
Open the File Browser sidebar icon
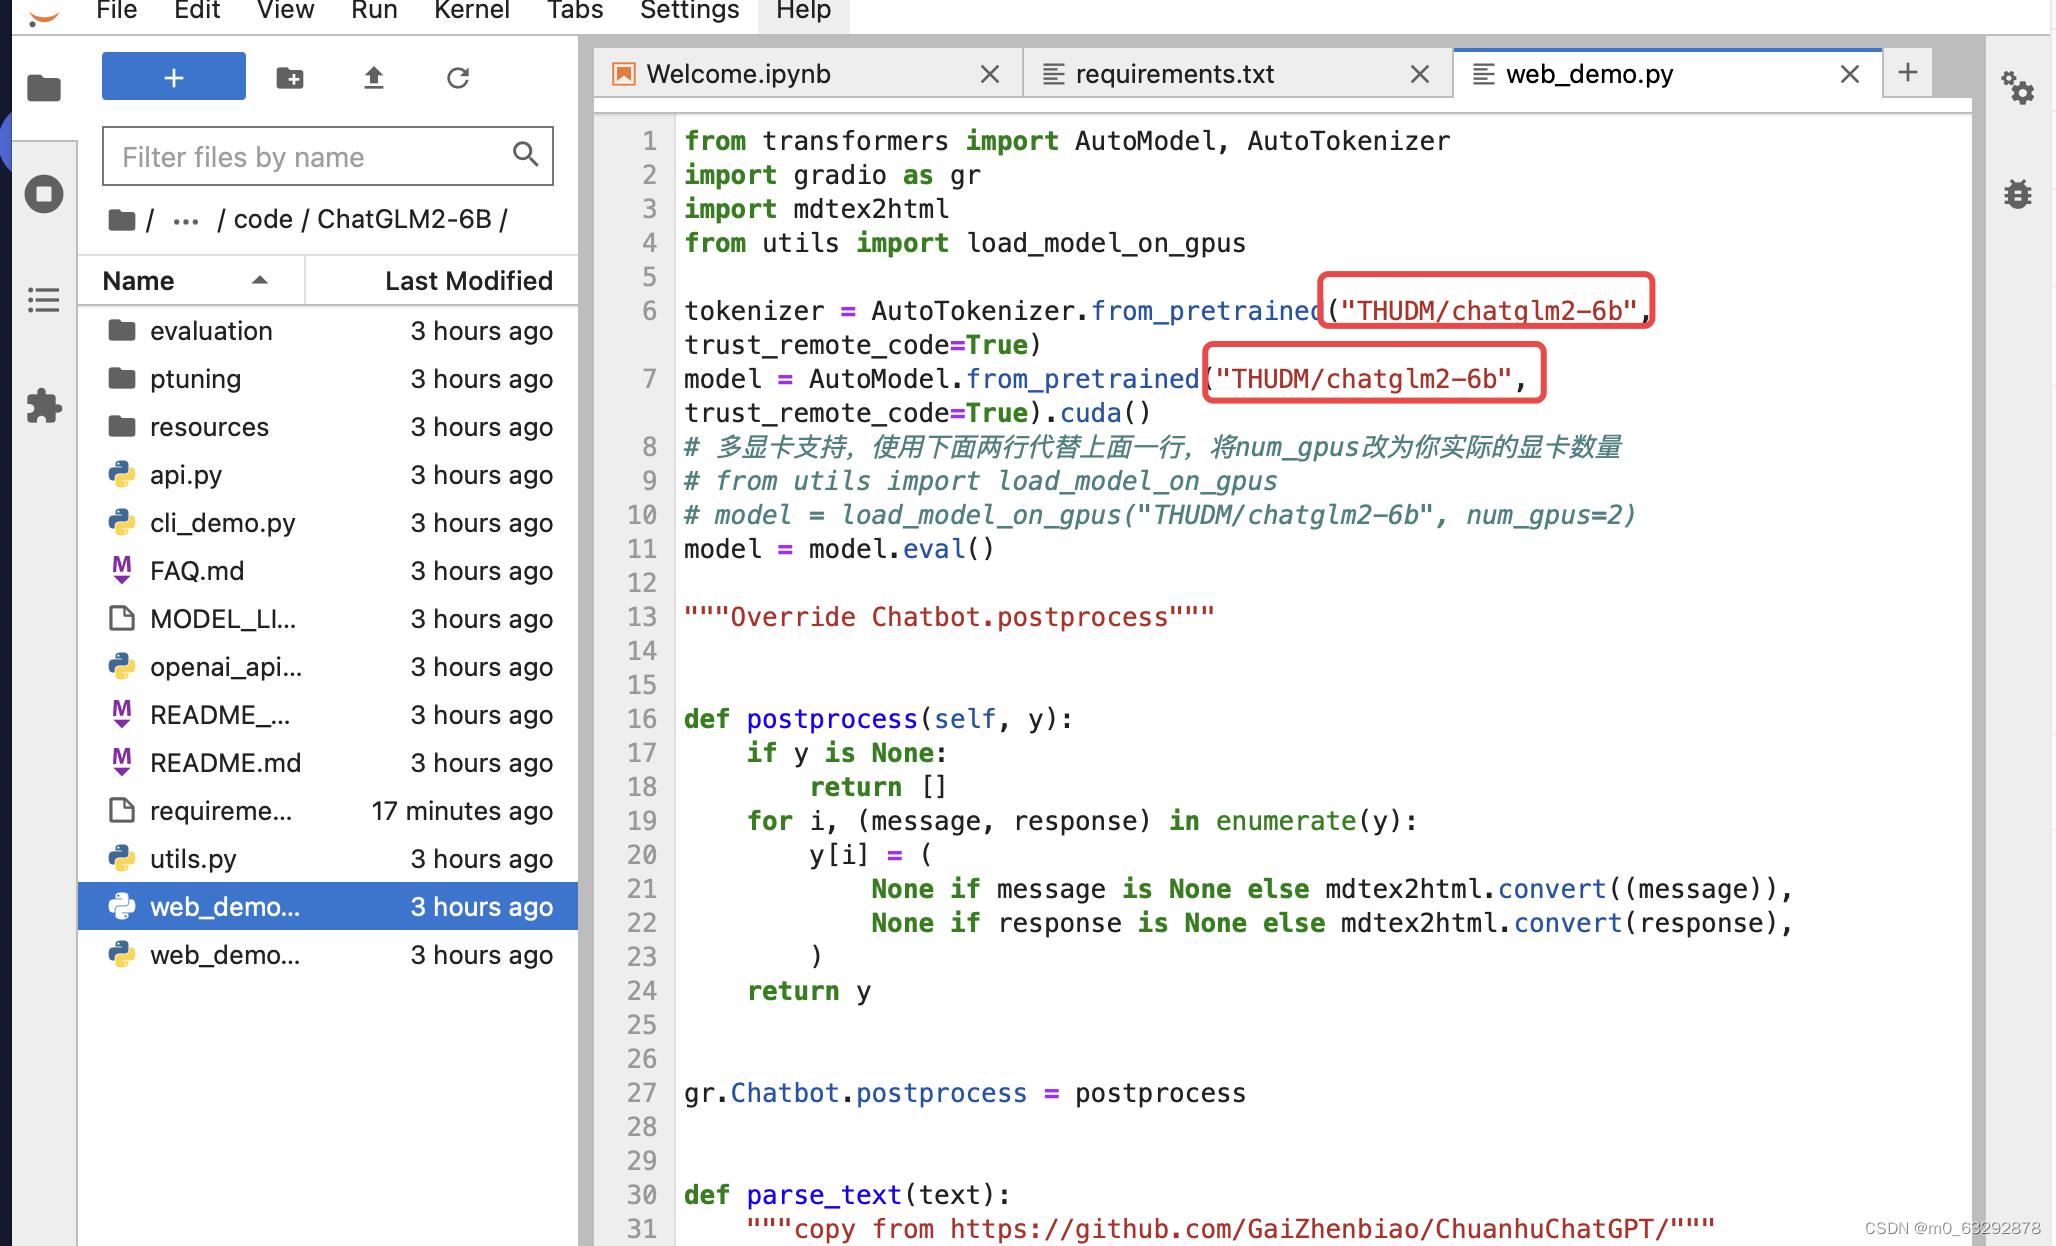pos(44,88)
